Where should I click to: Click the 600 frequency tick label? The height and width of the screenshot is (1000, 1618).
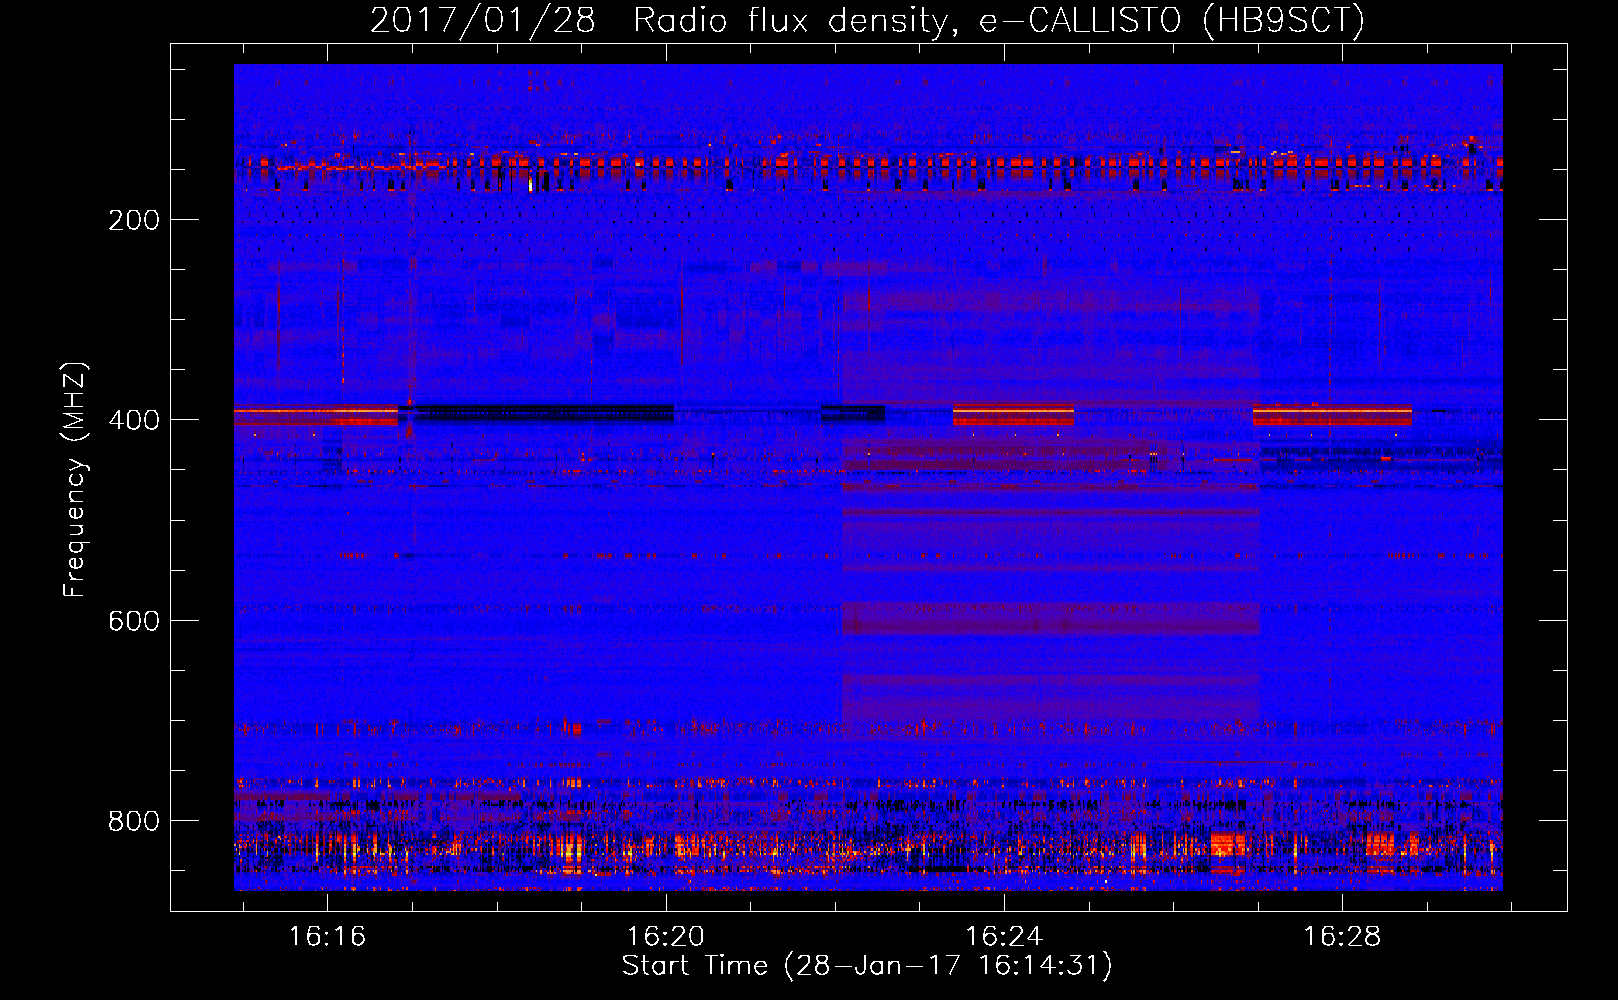[x=134, y=621]
